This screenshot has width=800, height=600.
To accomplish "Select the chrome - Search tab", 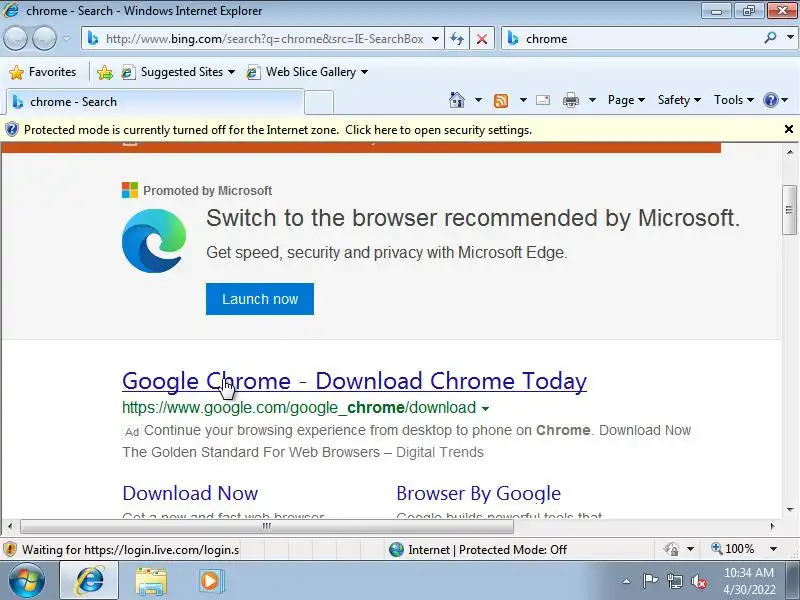I will click(155, 102).
